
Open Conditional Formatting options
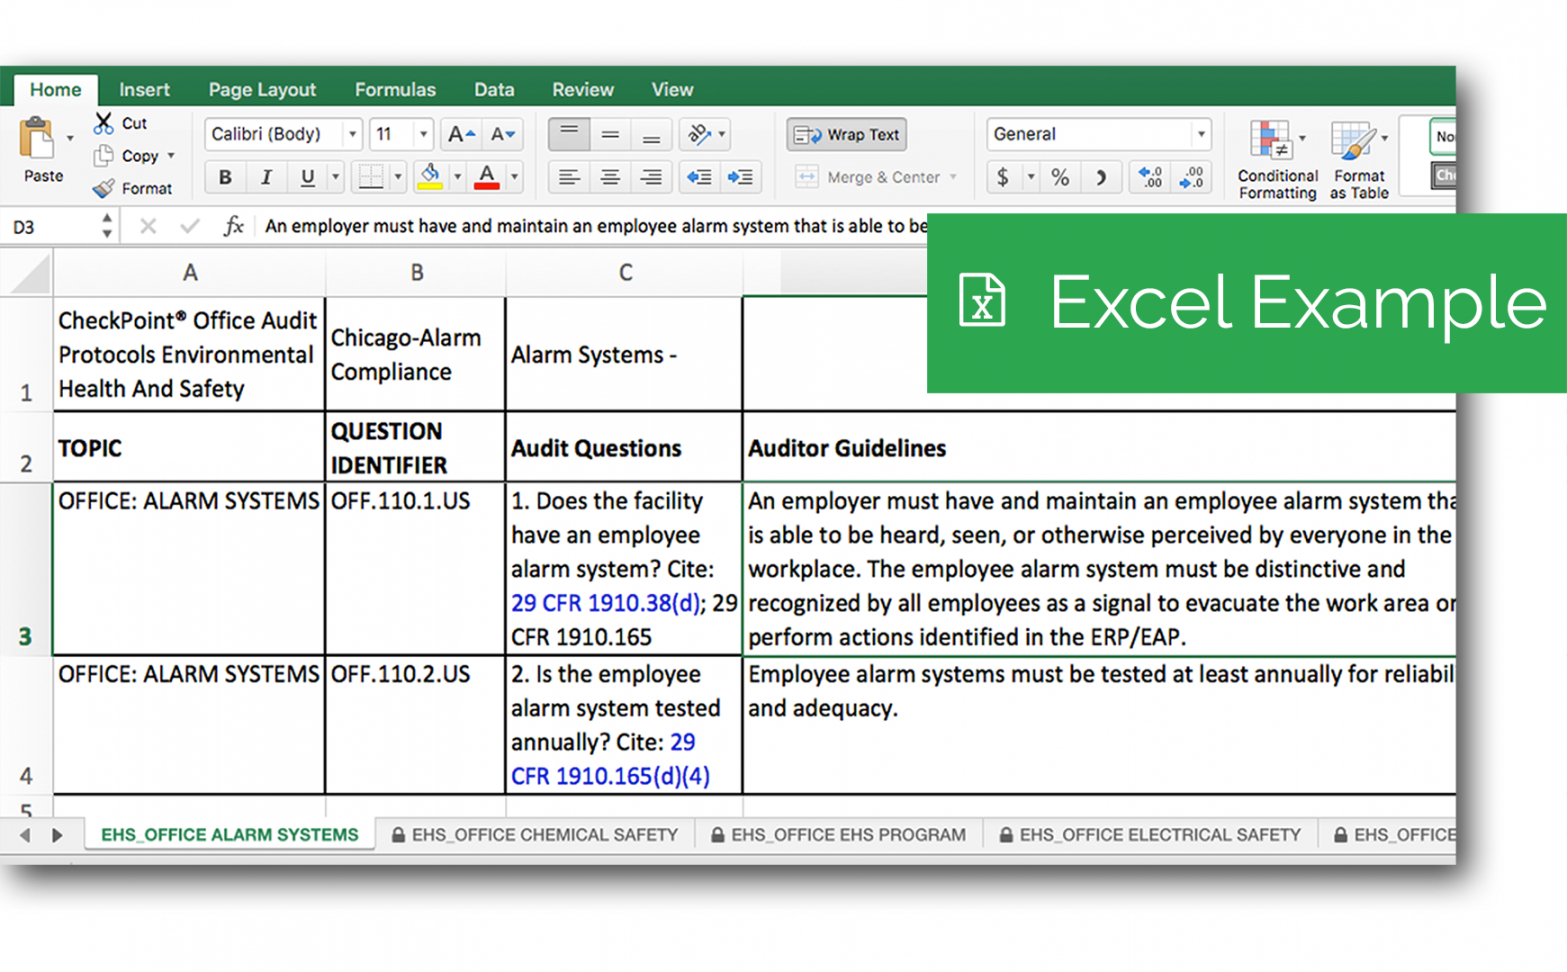click(1276, 160)
